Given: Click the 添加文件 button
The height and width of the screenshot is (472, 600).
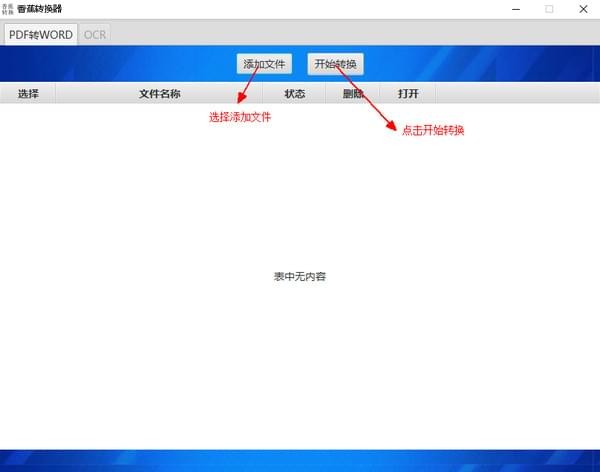Looking at the screenshot, I should point(264,64).
